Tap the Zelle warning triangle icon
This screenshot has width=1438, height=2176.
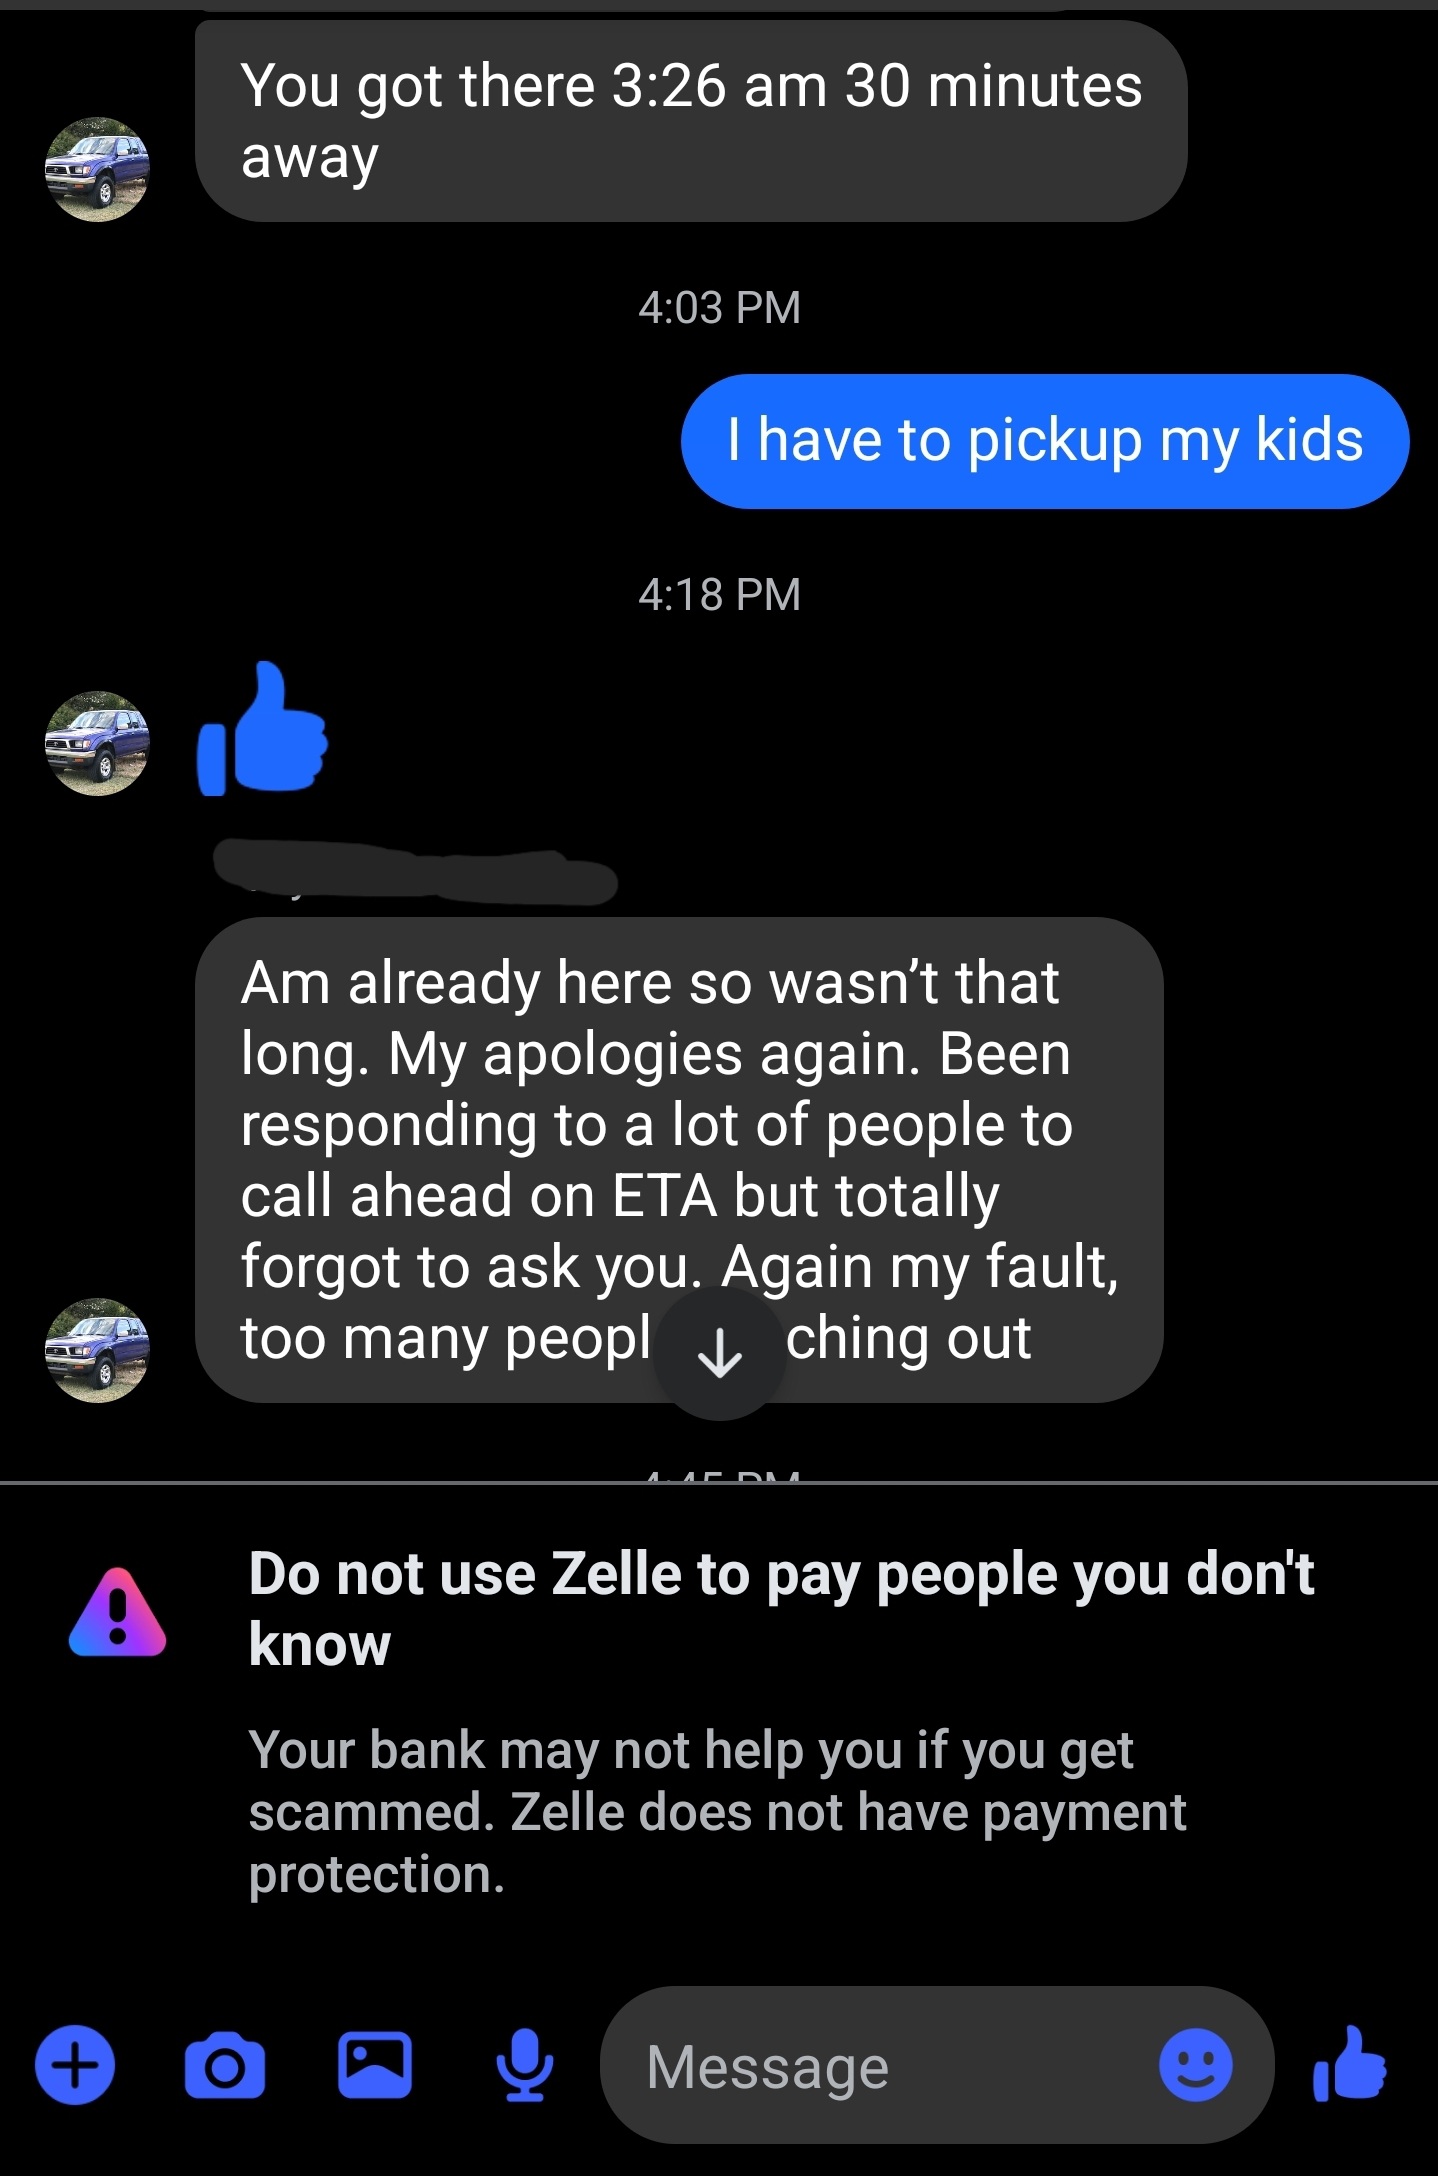click(118, 1612)
